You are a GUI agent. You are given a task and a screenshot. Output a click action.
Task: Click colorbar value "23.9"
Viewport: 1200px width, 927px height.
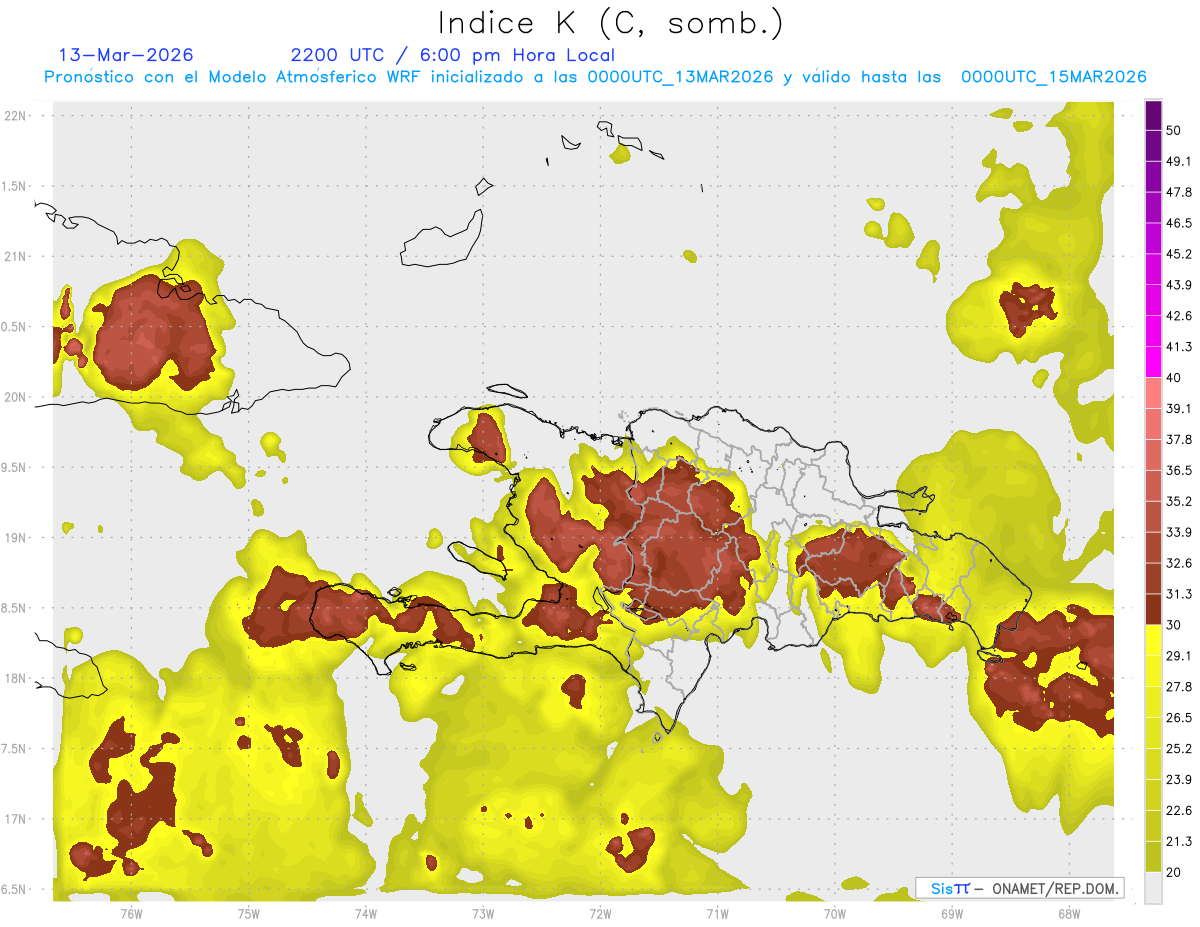[x=1178, y=780]
